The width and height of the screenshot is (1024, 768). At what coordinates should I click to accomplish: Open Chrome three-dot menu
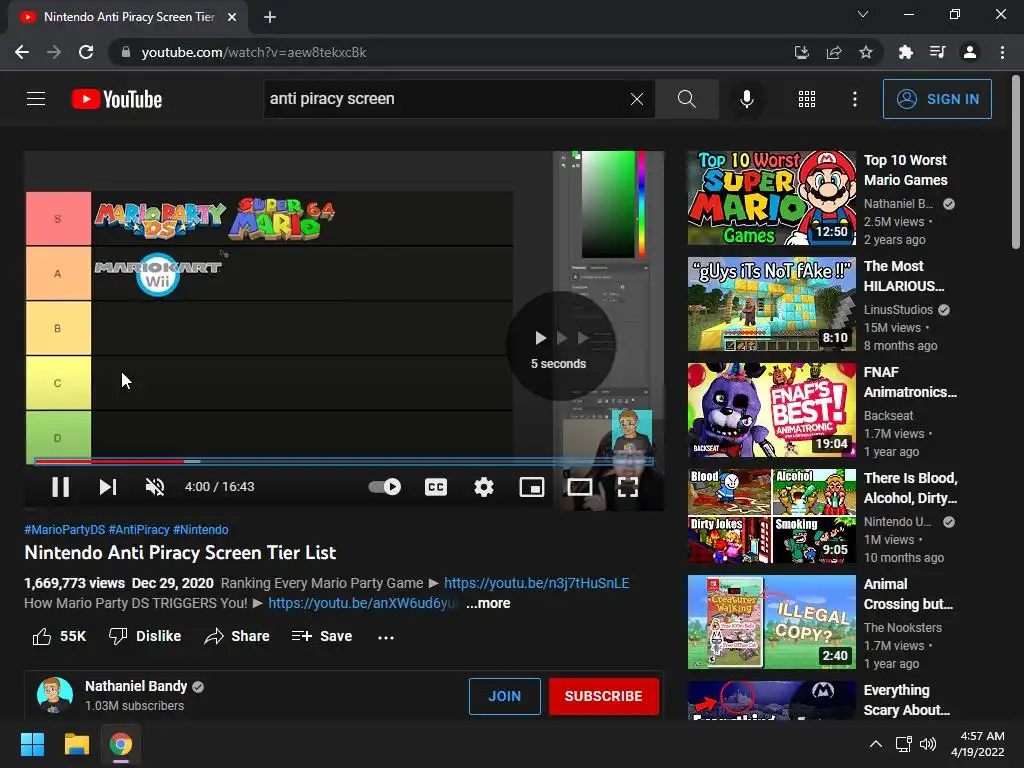coord(1002,52)
